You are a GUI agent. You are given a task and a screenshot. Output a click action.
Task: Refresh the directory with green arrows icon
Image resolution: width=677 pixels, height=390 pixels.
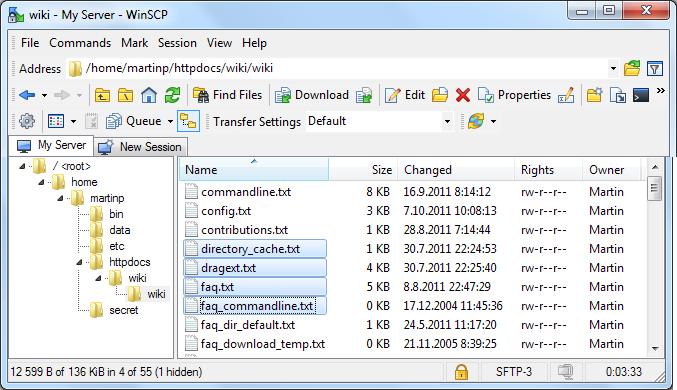(x=172, y=95)
